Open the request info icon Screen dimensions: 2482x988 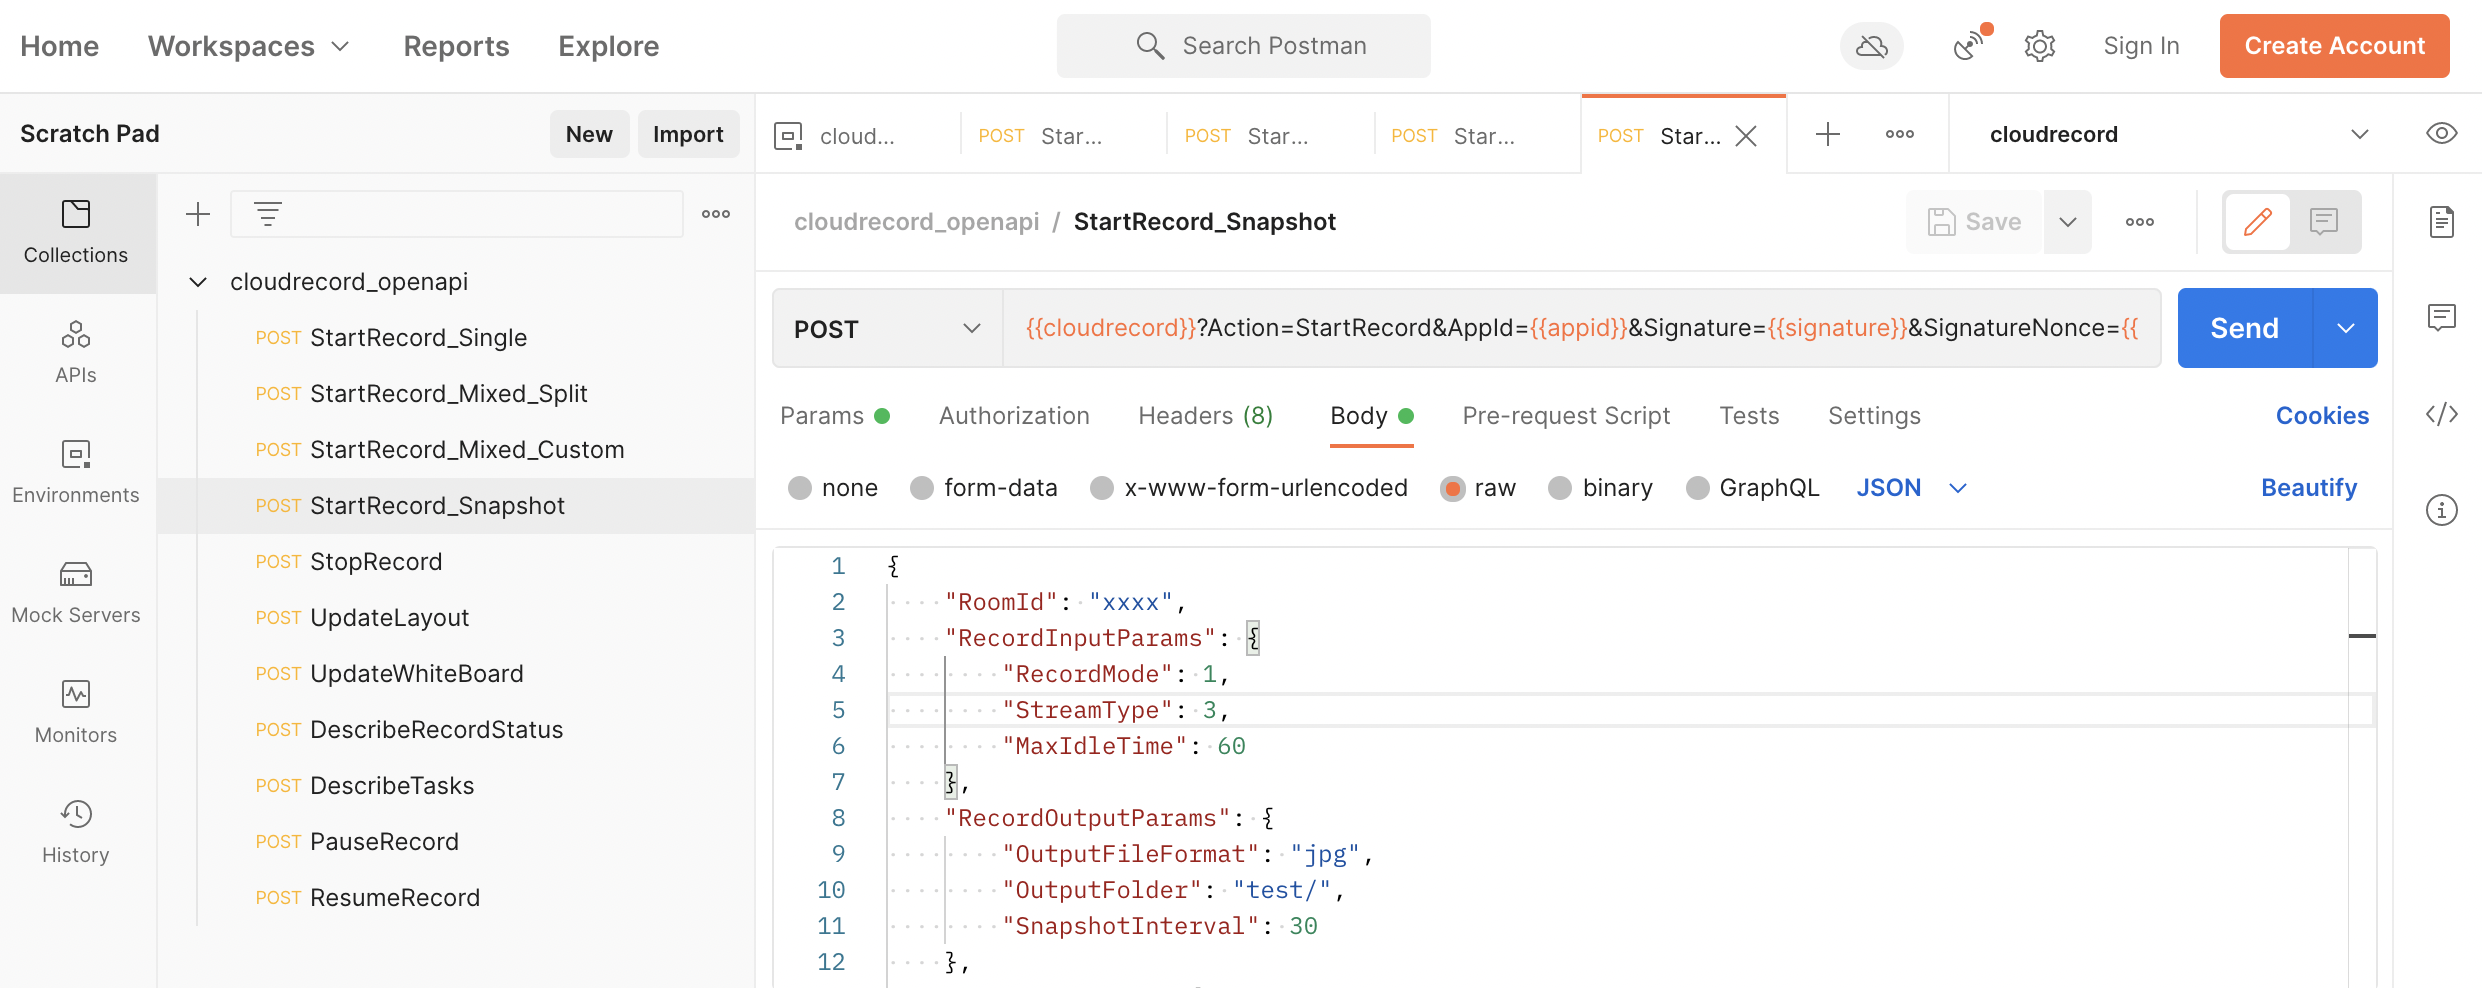2441,510
